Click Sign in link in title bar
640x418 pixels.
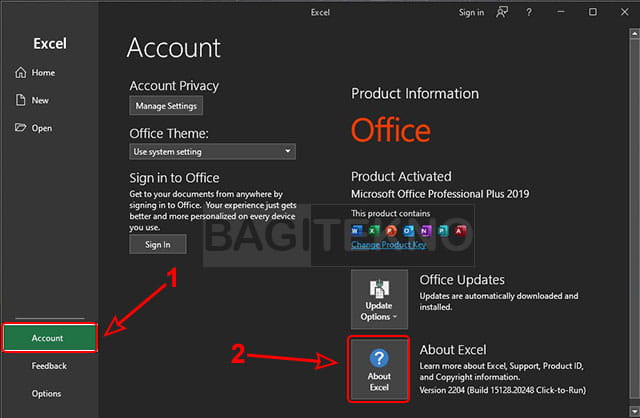click(471, 13)
